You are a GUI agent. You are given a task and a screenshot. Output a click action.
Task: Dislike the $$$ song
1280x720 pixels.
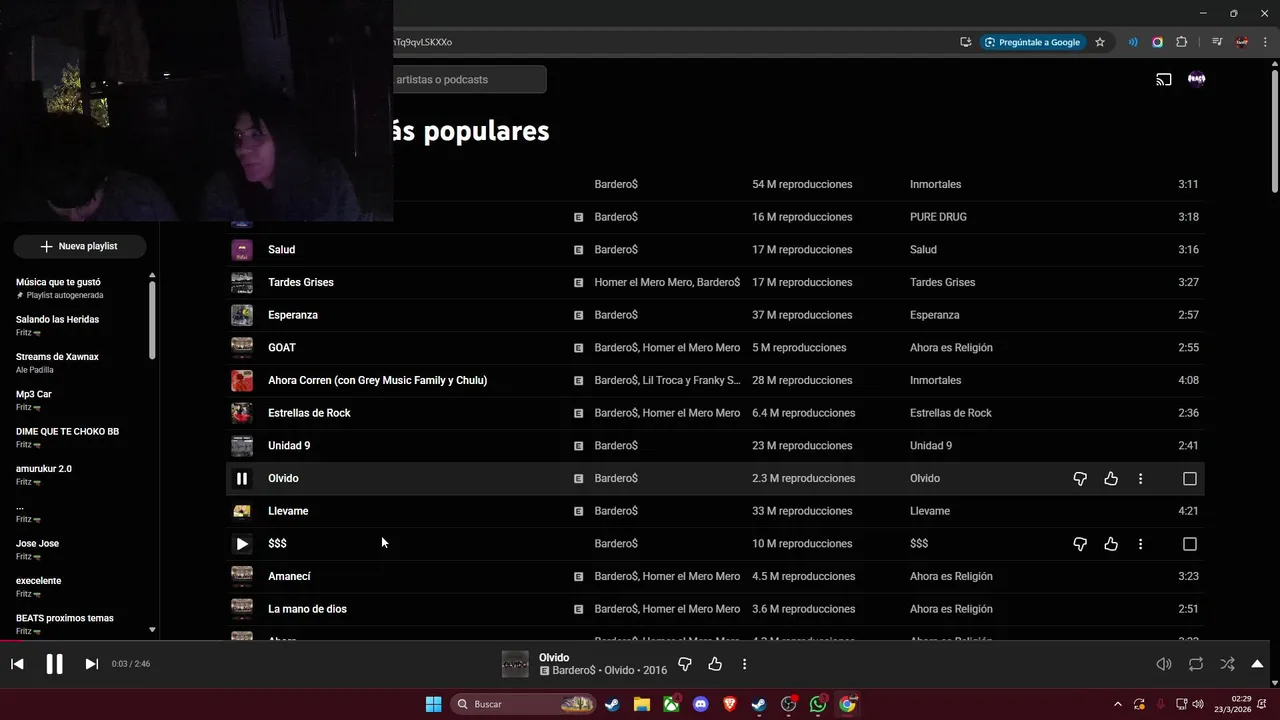click(x=1080, y=544)
